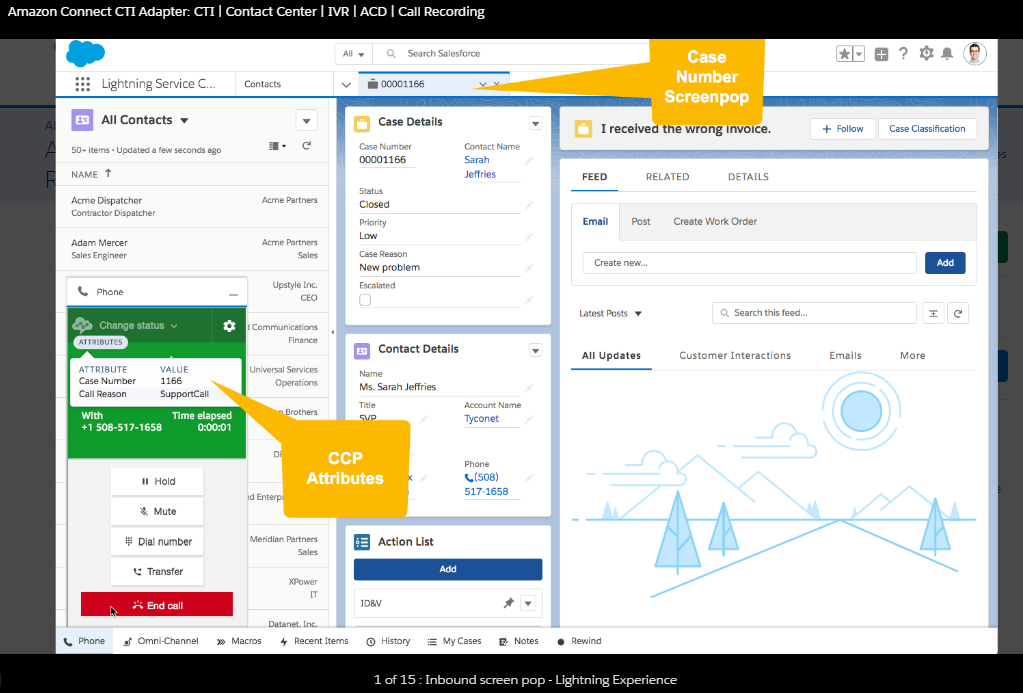The width and height of the screenshot is (1023, 693).
Task: Follow this case
Action: click(843, 129)
